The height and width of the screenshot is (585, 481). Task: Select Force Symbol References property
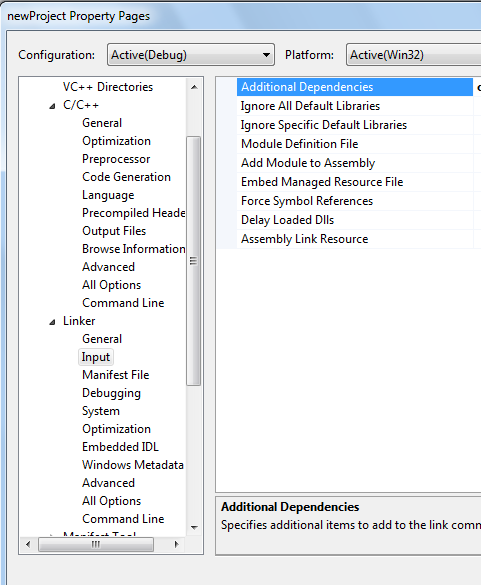[355, 201]
